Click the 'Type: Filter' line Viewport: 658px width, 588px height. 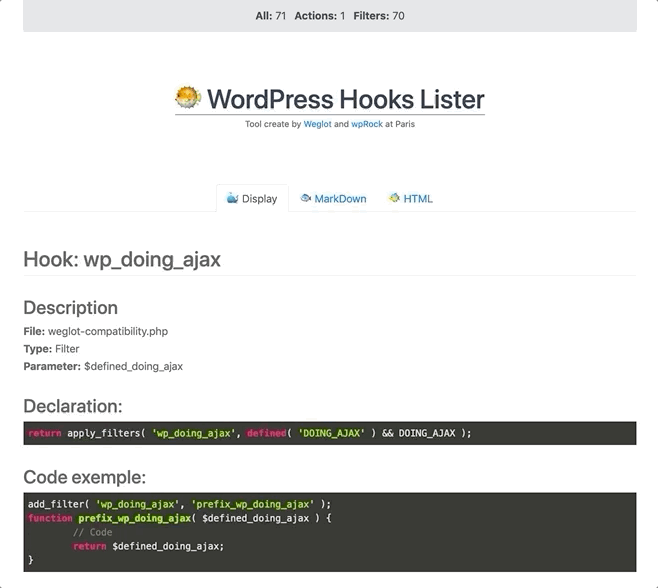tap(51, 349)
